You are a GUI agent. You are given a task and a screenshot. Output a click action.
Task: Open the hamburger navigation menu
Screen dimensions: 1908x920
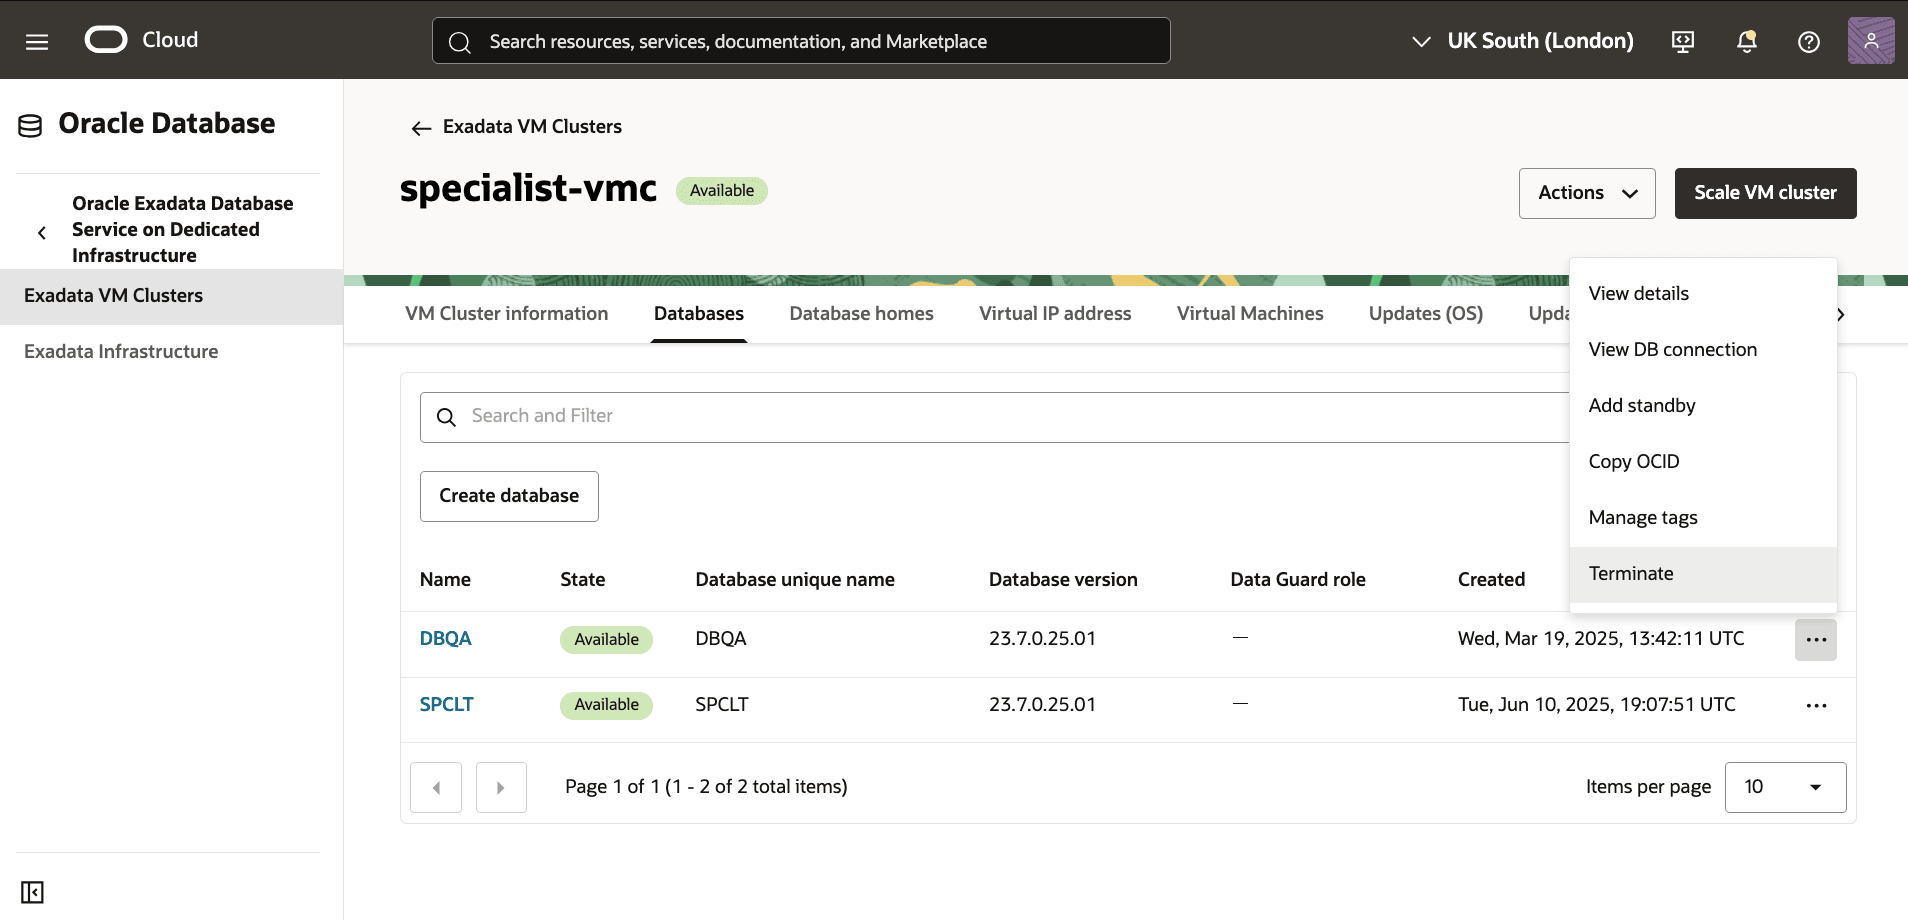pos(37,41)
